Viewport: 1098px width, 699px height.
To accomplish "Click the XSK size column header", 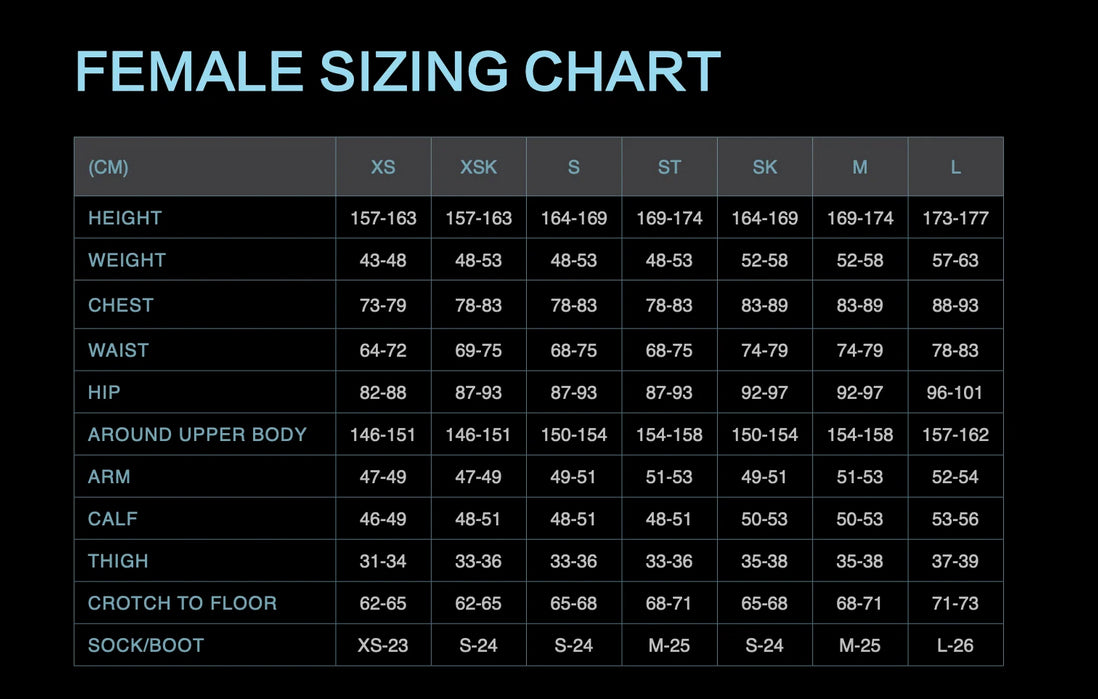I will point(478,167).
